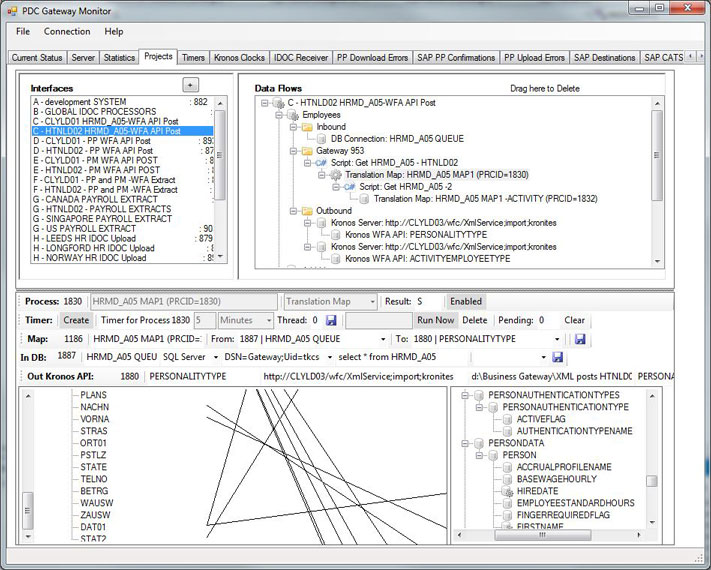711x570 pixels.
Task: Collapse the Gateway 953 tree node
Action: [x=294, y=151]
